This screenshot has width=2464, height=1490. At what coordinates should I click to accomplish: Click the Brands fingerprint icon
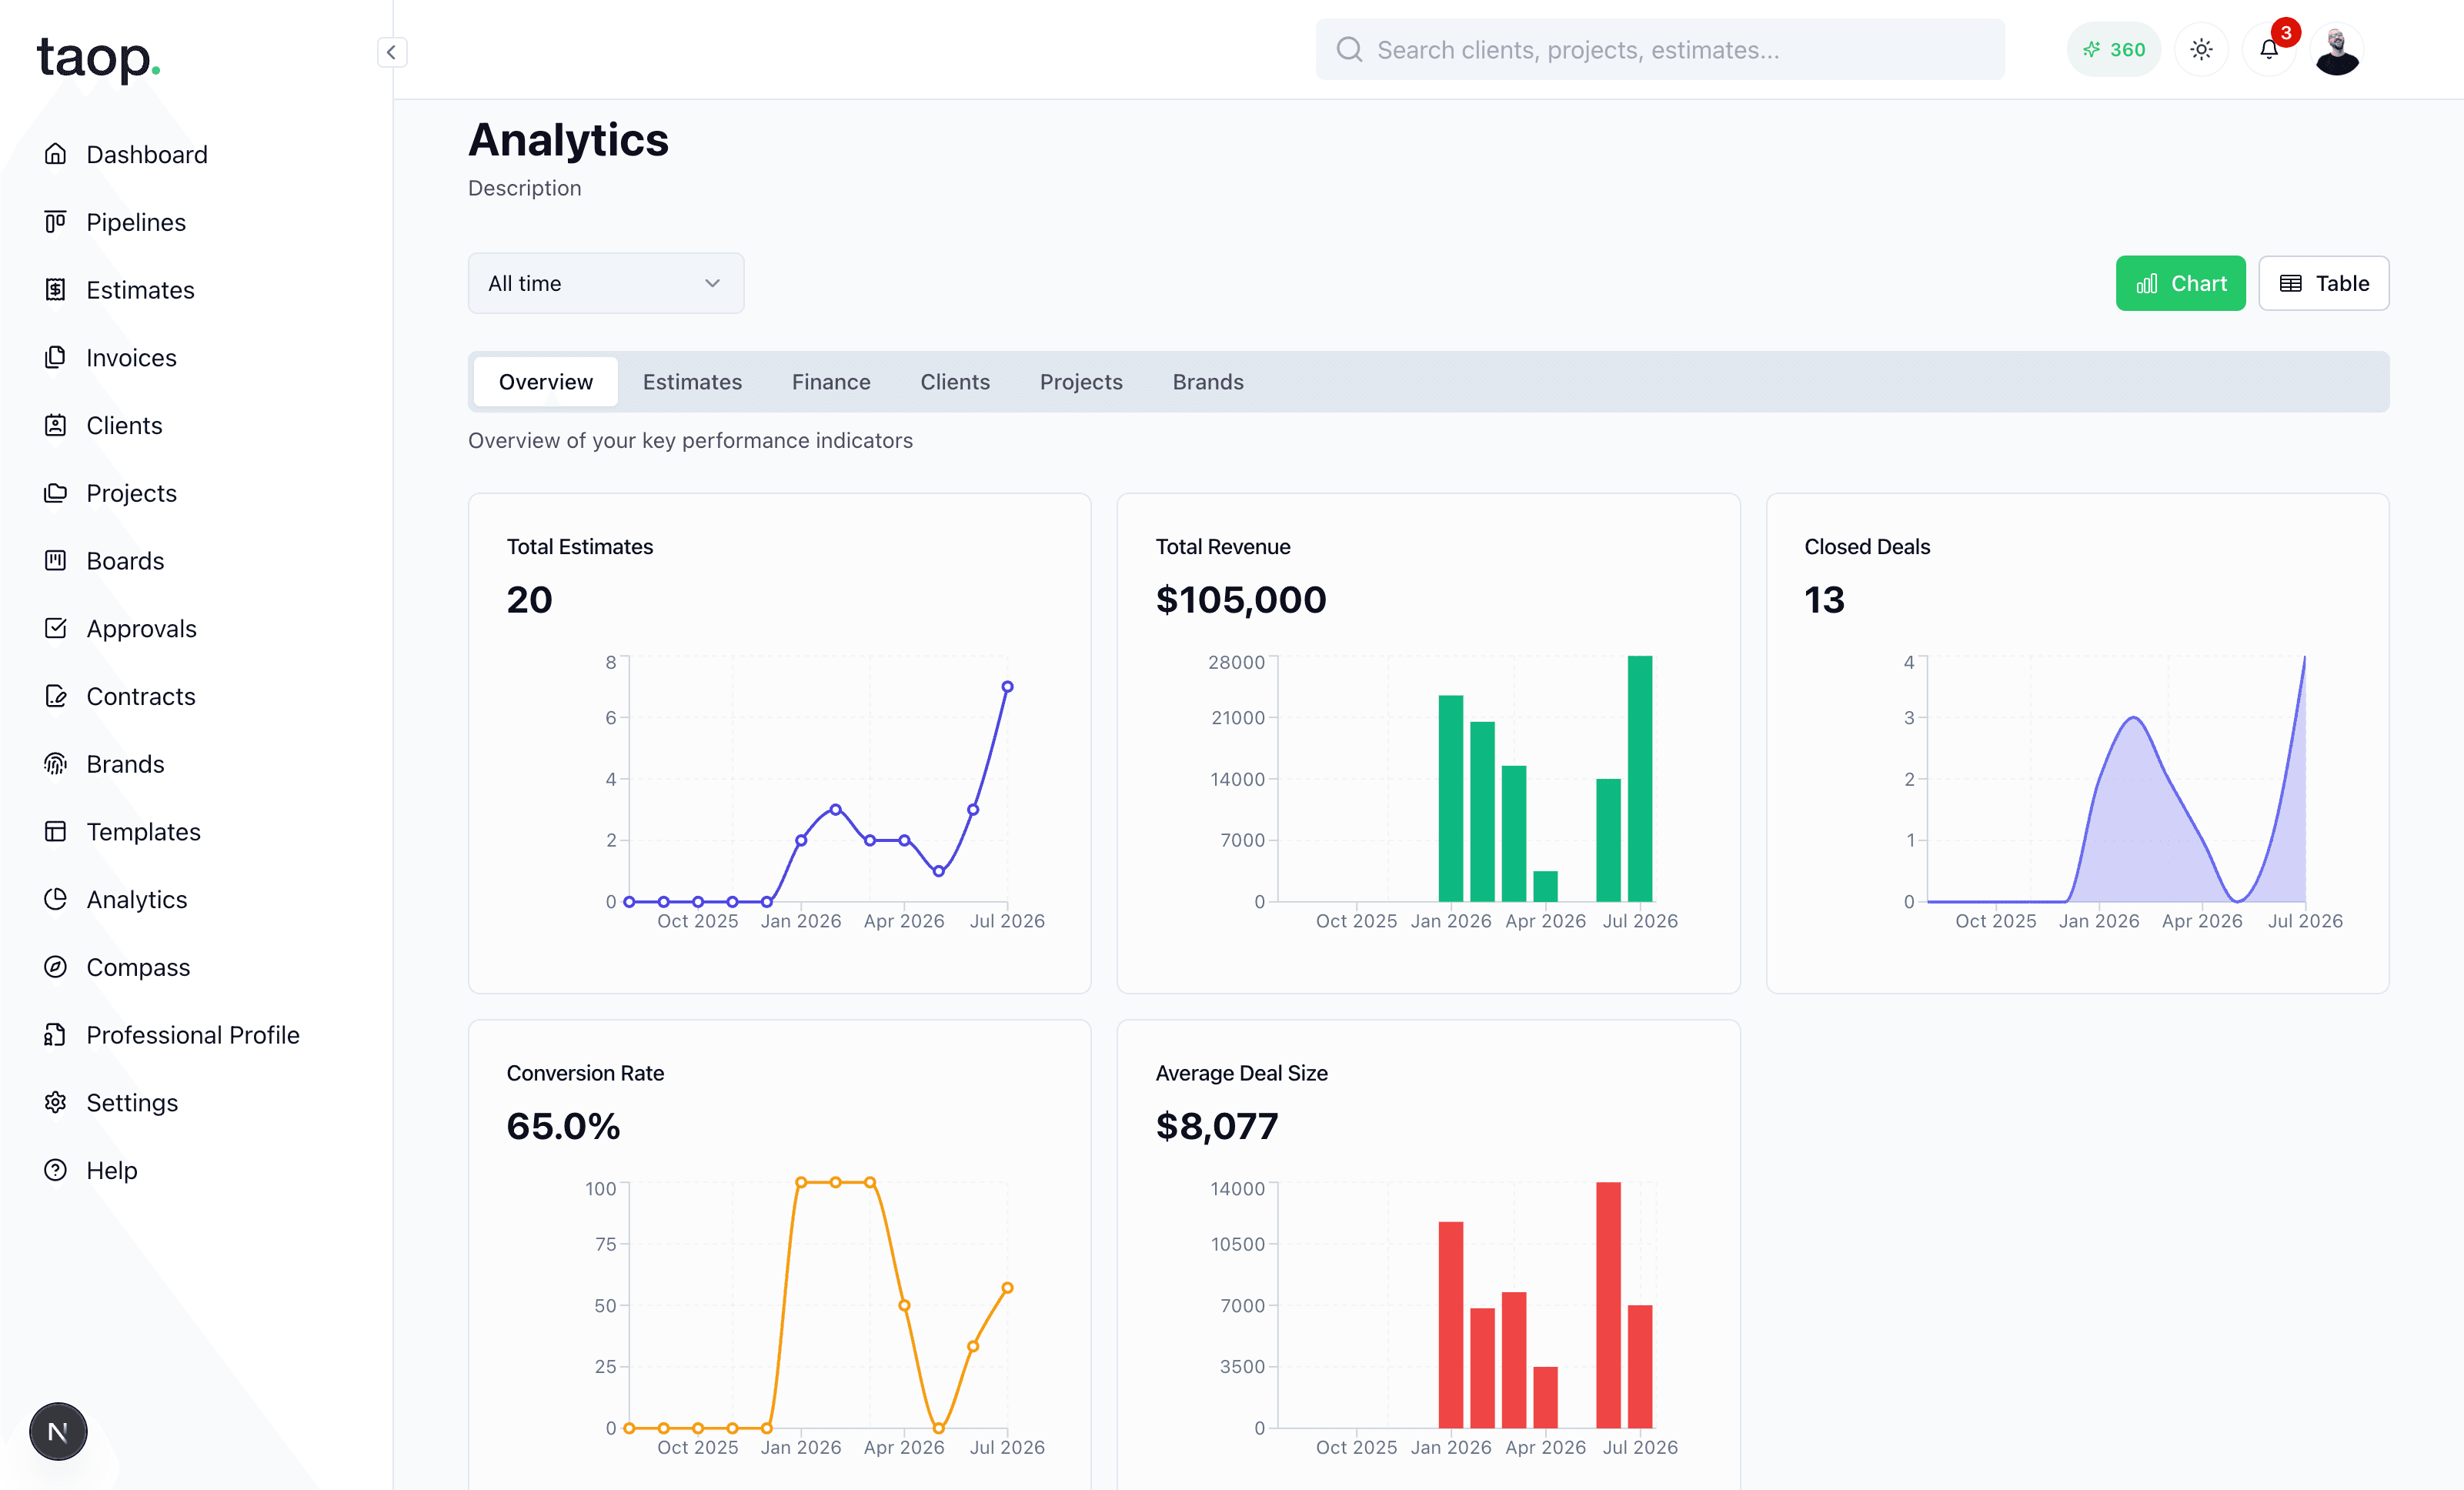pos(56,764)
